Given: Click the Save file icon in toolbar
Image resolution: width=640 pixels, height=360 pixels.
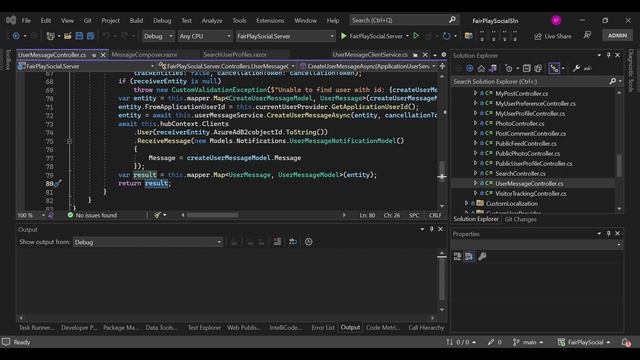Looking at the screenshot, I should [x=79, y=36].
